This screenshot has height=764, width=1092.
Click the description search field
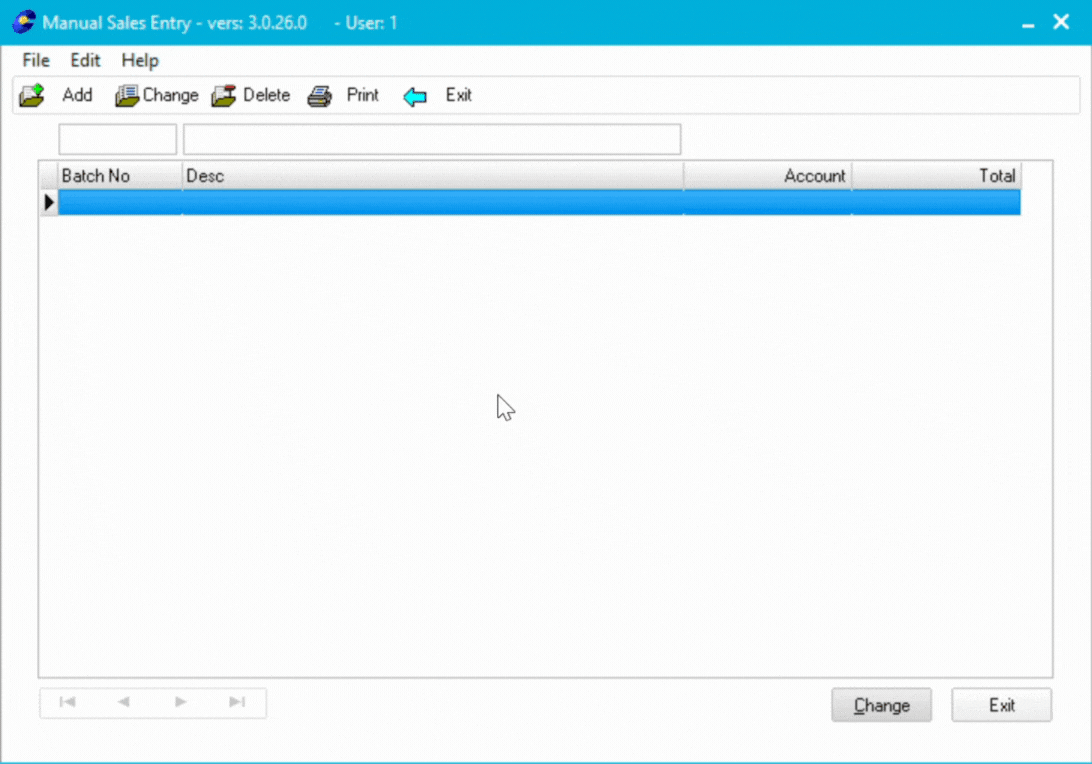point(431,139)
